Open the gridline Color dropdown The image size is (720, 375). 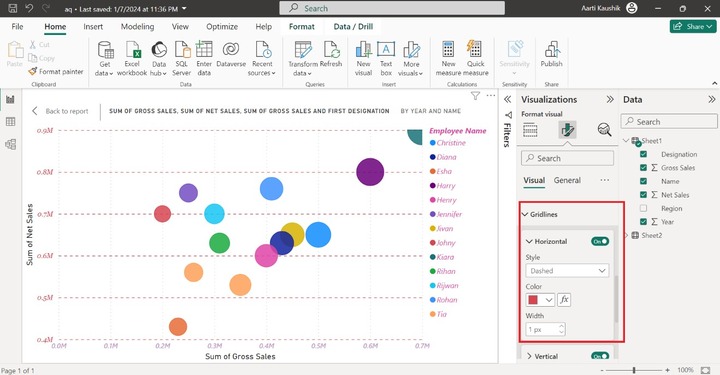pos(540,300)
